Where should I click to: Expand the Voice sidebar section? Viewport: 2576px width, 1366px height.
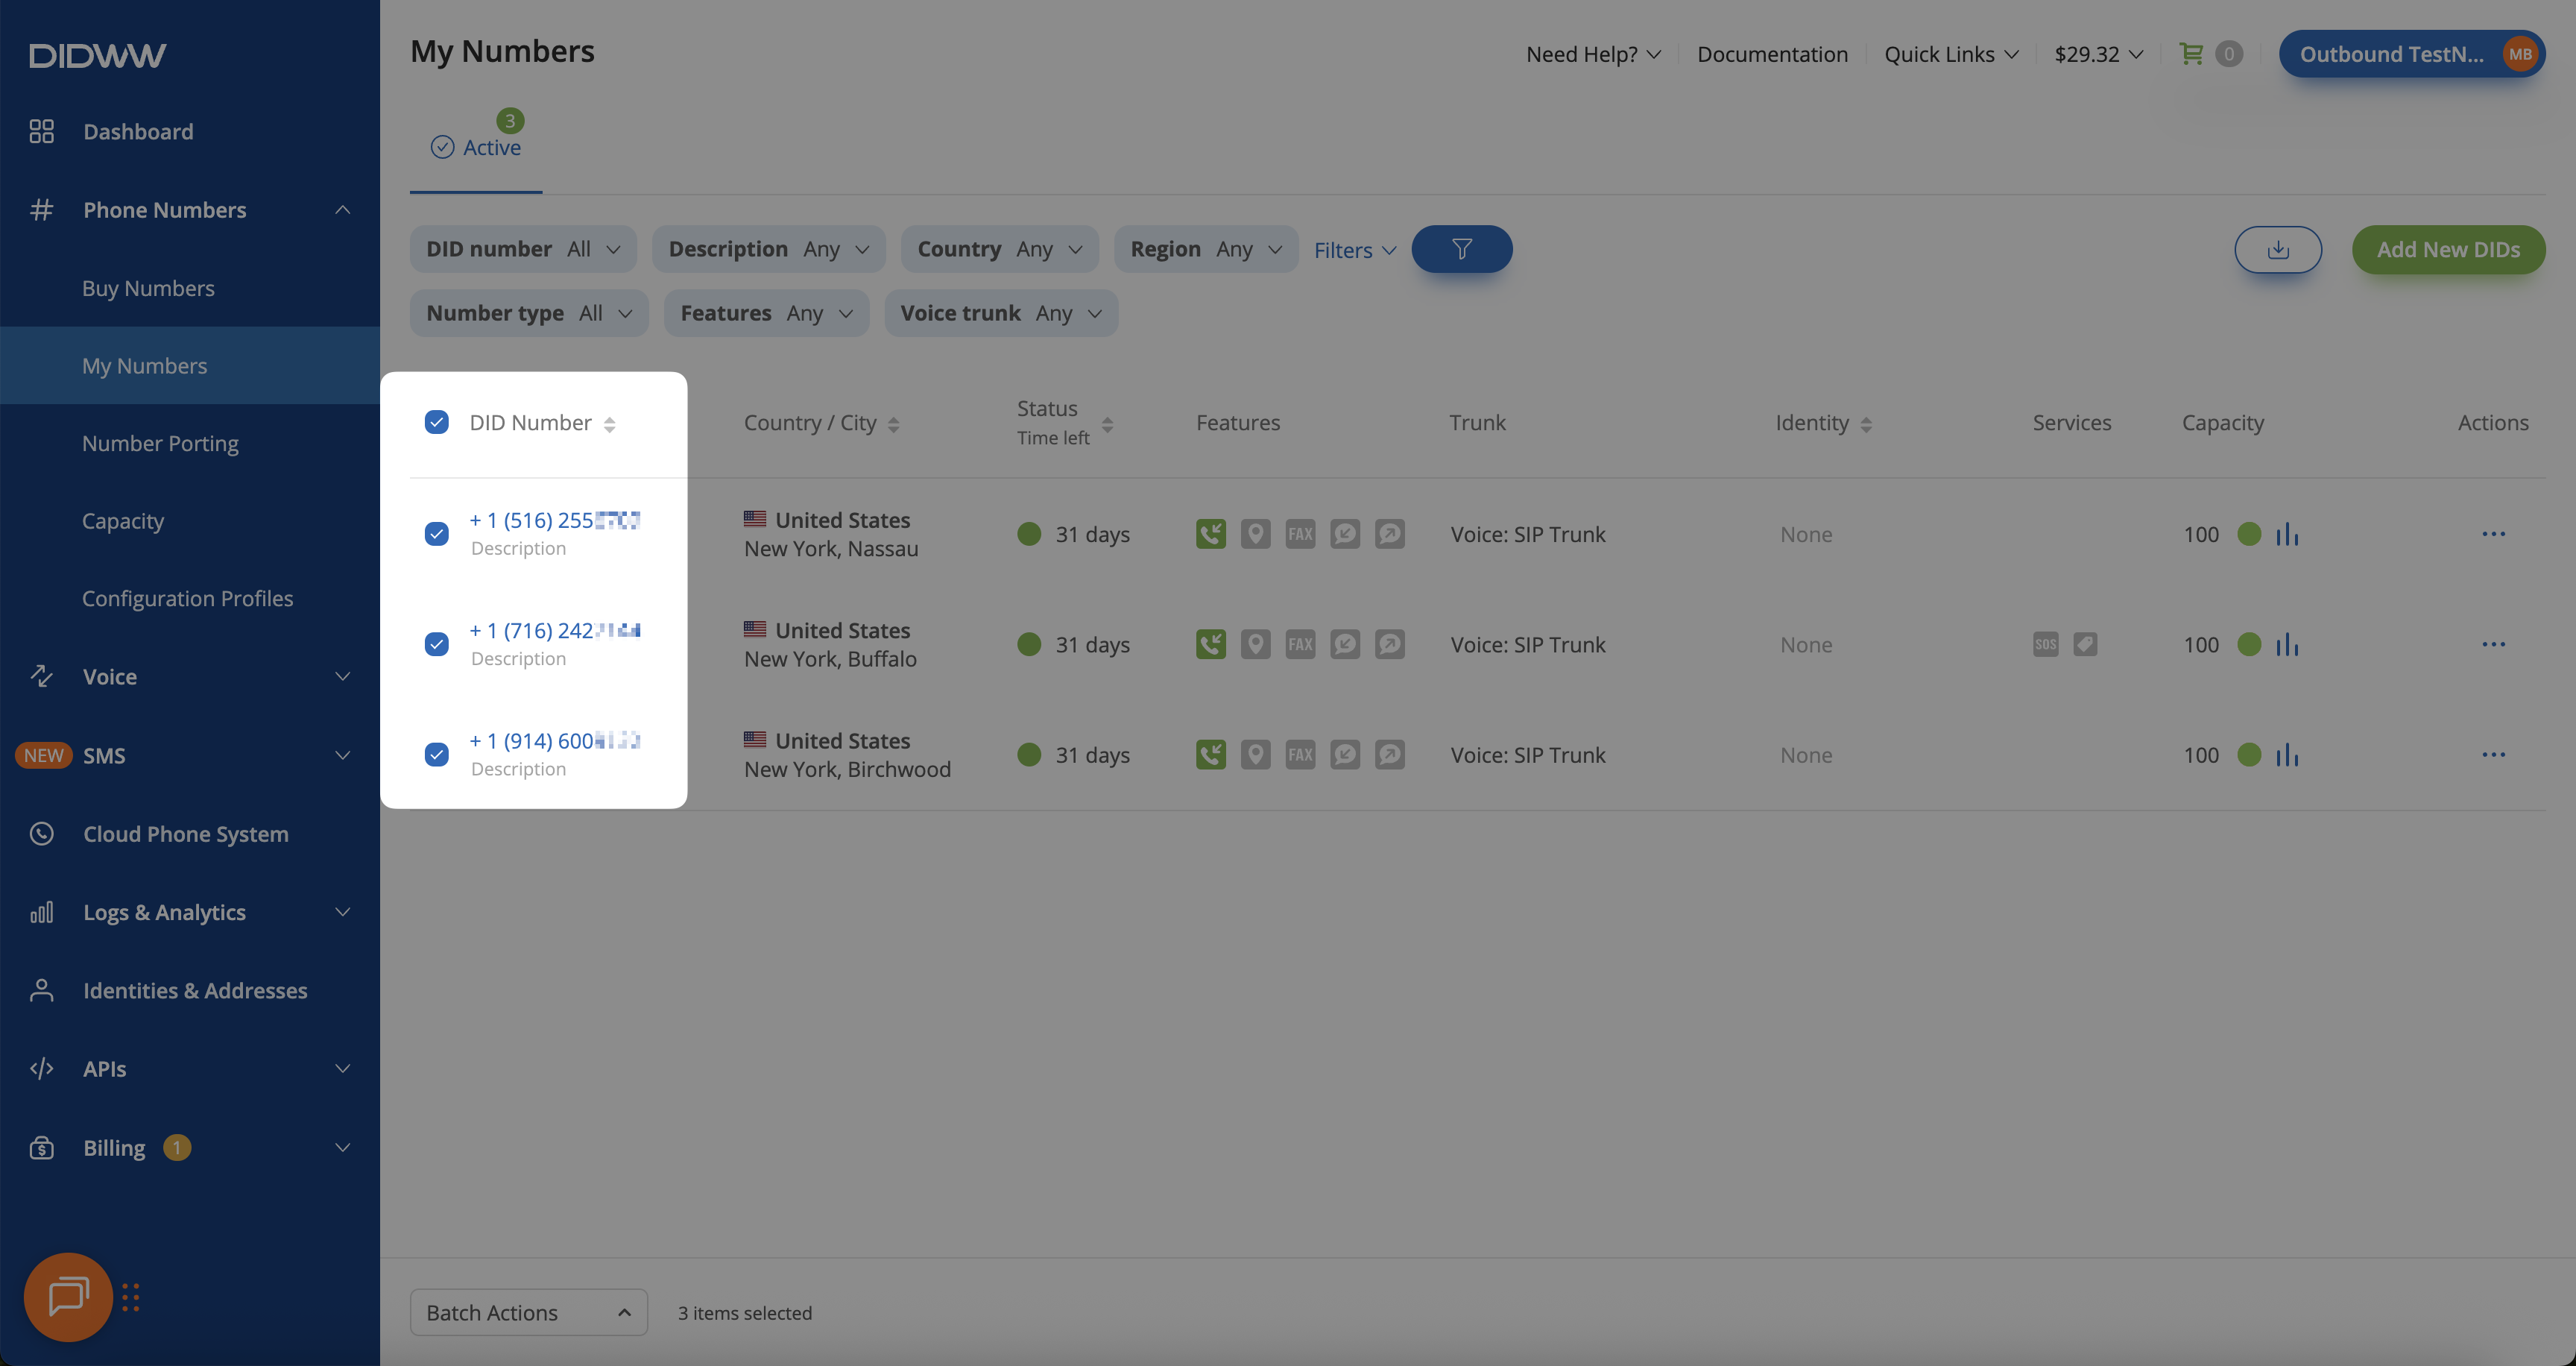190,677
